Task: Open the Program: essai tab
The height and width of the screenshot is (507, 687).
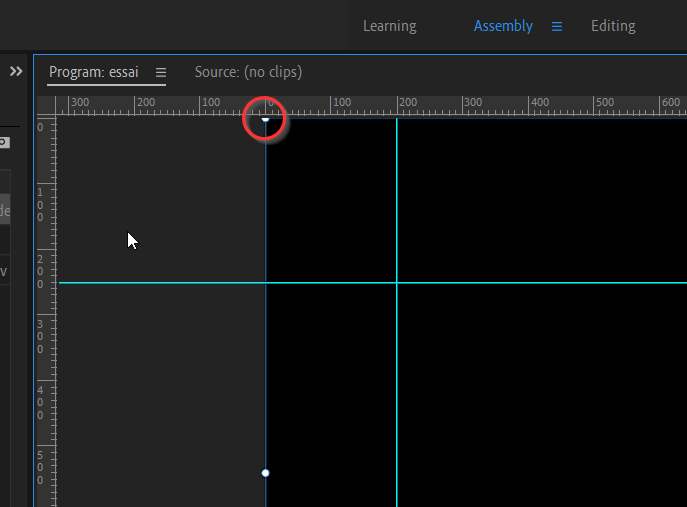Action: click(x=94, y=72)
